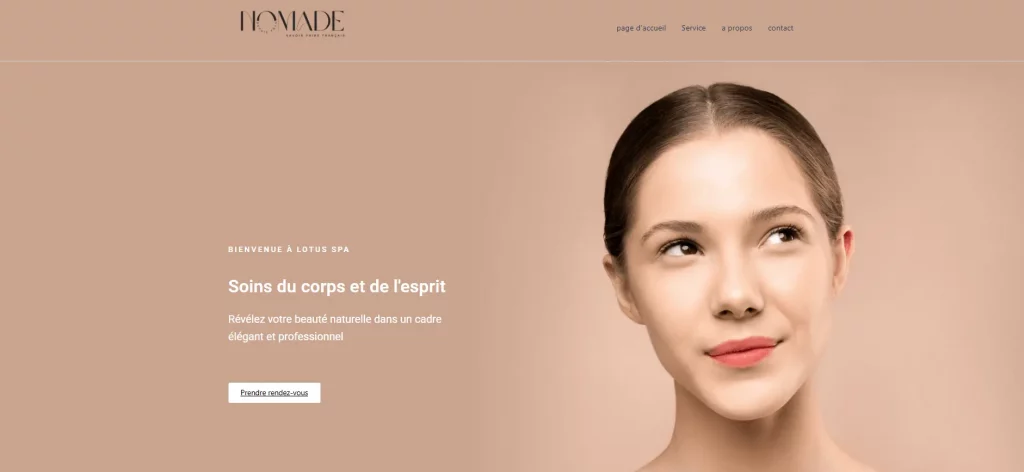Open the "page d'accueil" navigation link
The width and height of the screenshot is (1024, 472).
(641, 28)
